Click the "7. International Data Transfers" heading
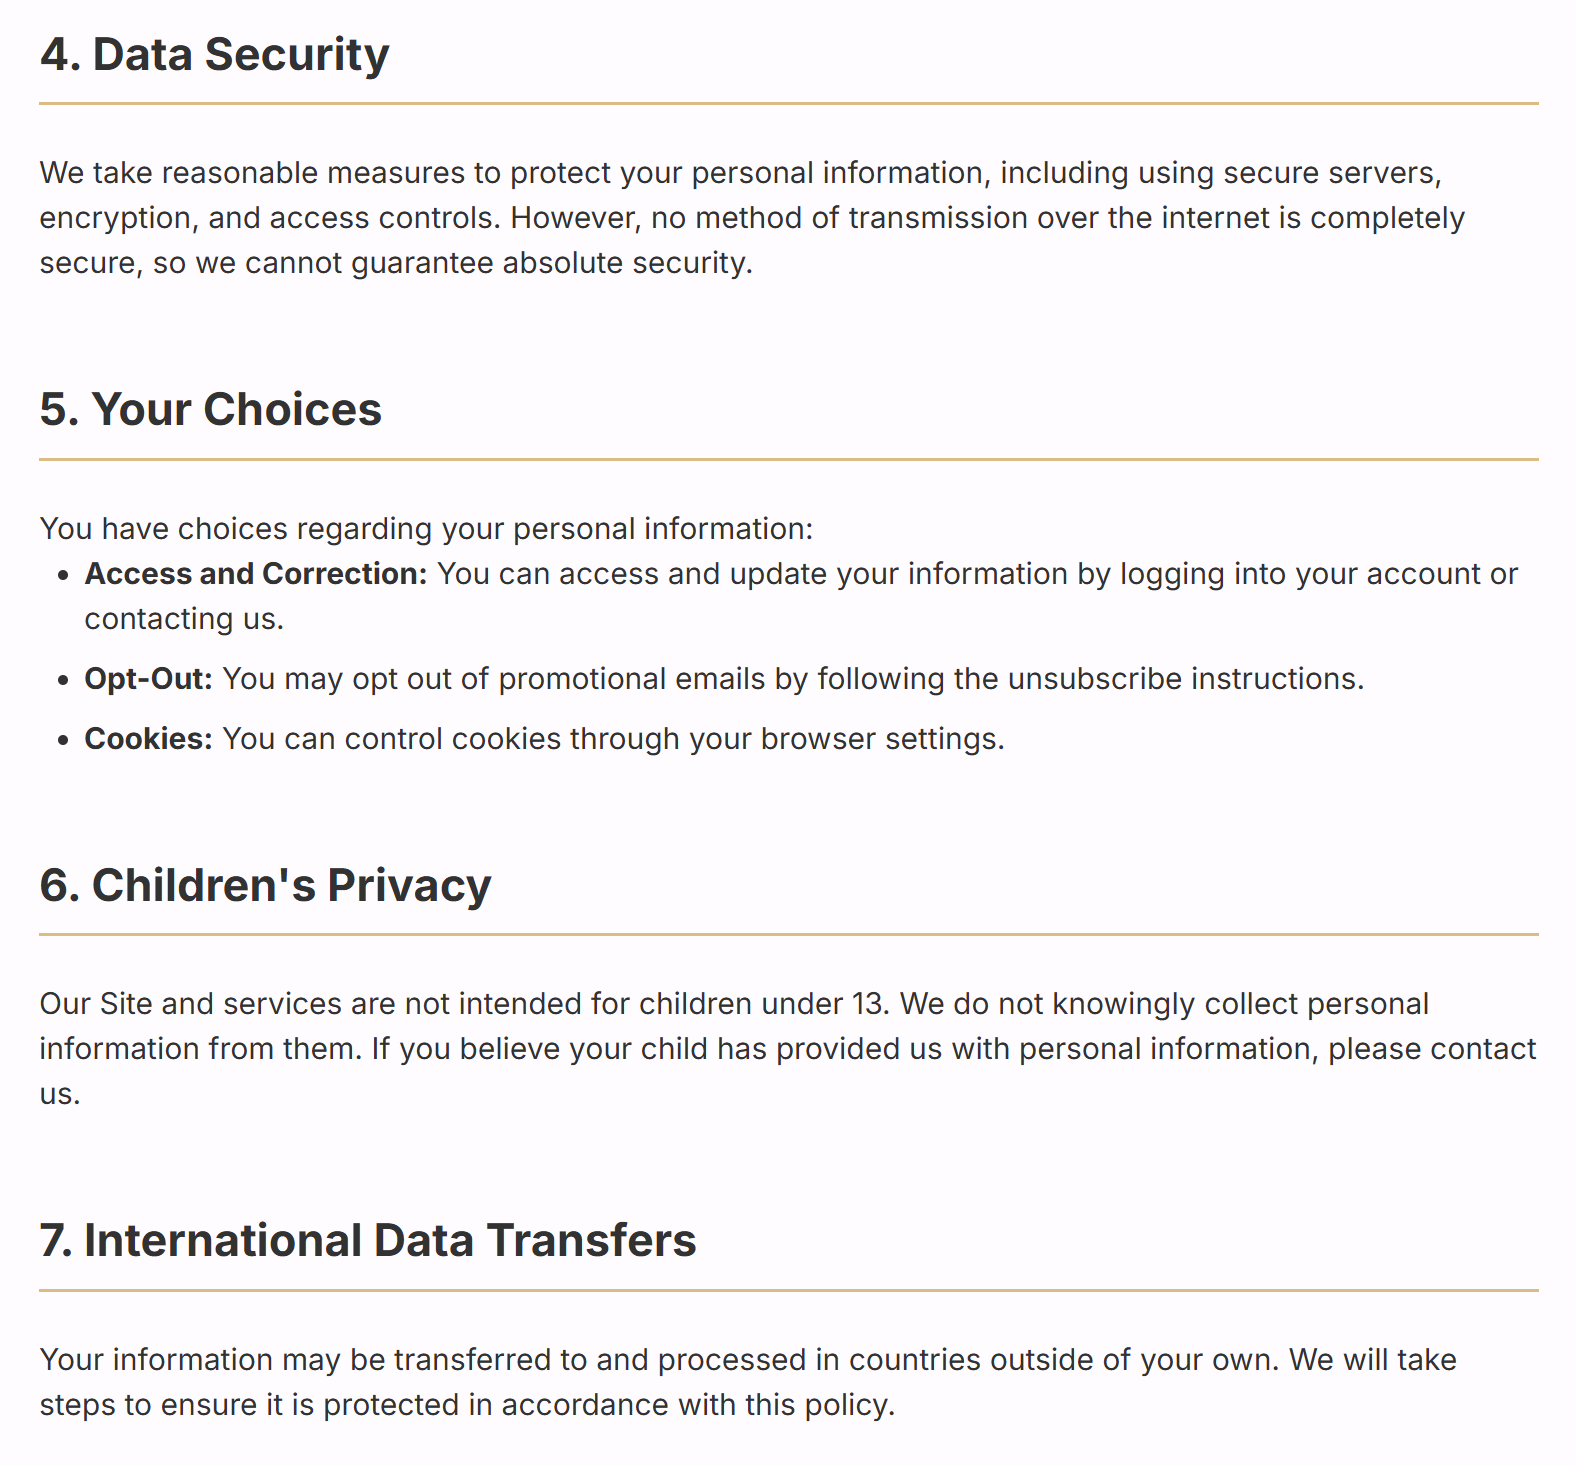Viewport: 1576px width, 1465px height. point(367,1241)
